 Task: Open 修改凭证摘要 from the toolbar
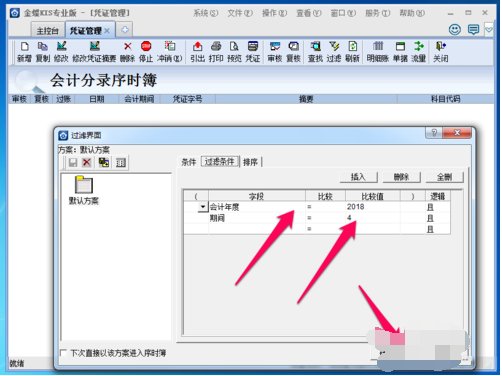click(94, 52)
